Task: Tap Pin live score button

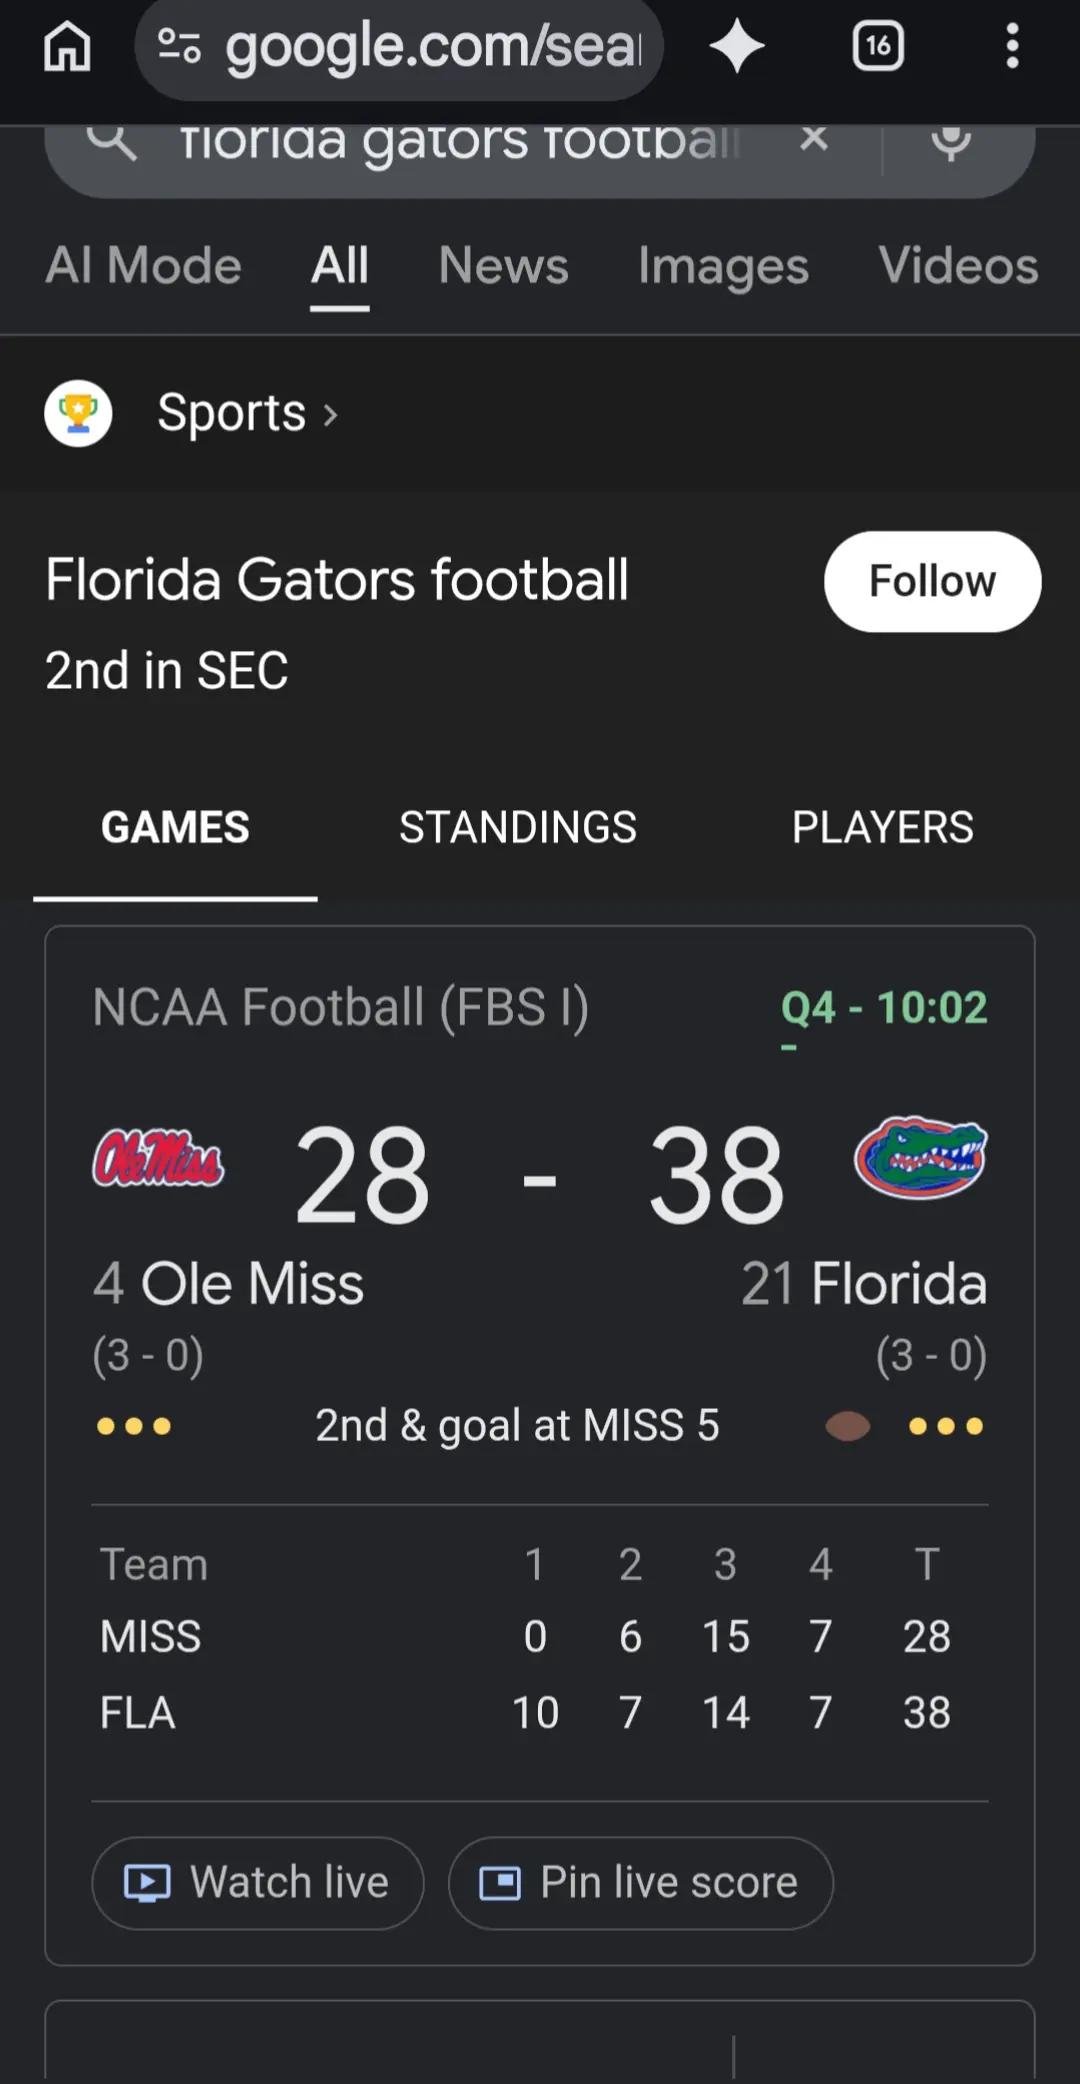Action: 640,1883
